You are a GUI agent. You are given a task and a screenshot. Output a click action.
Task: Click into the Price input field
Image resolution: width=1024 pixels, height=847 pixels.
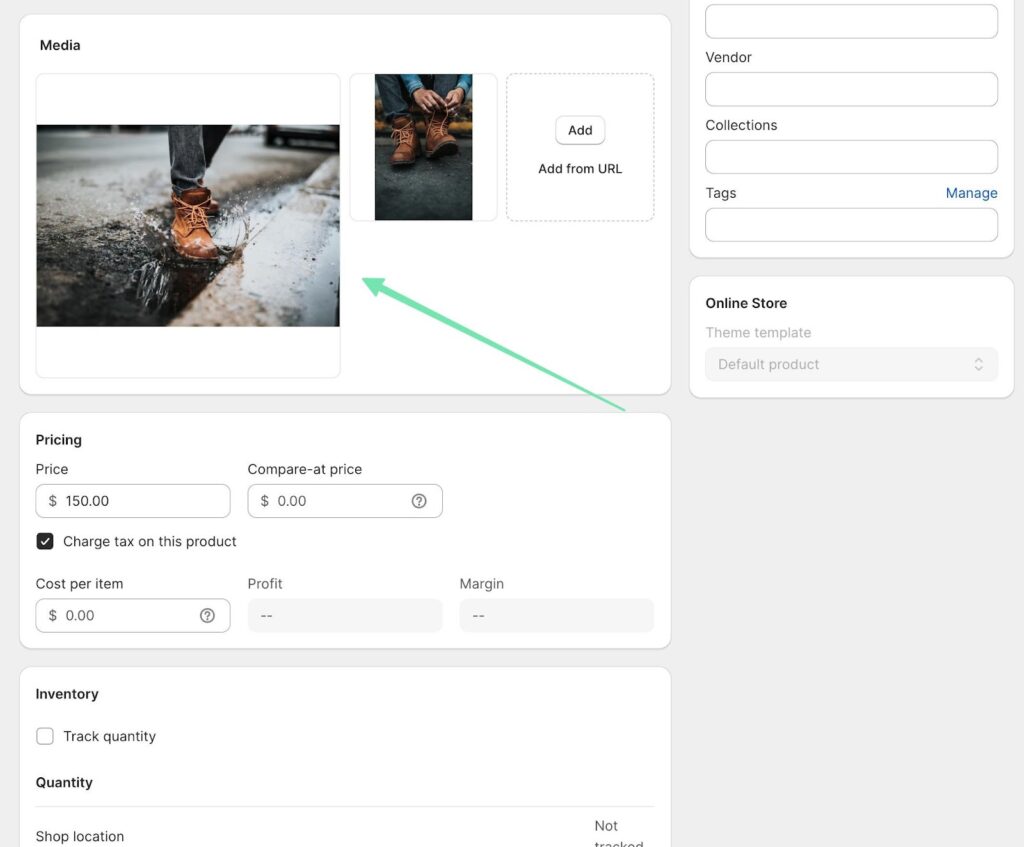tap(140, 501)
